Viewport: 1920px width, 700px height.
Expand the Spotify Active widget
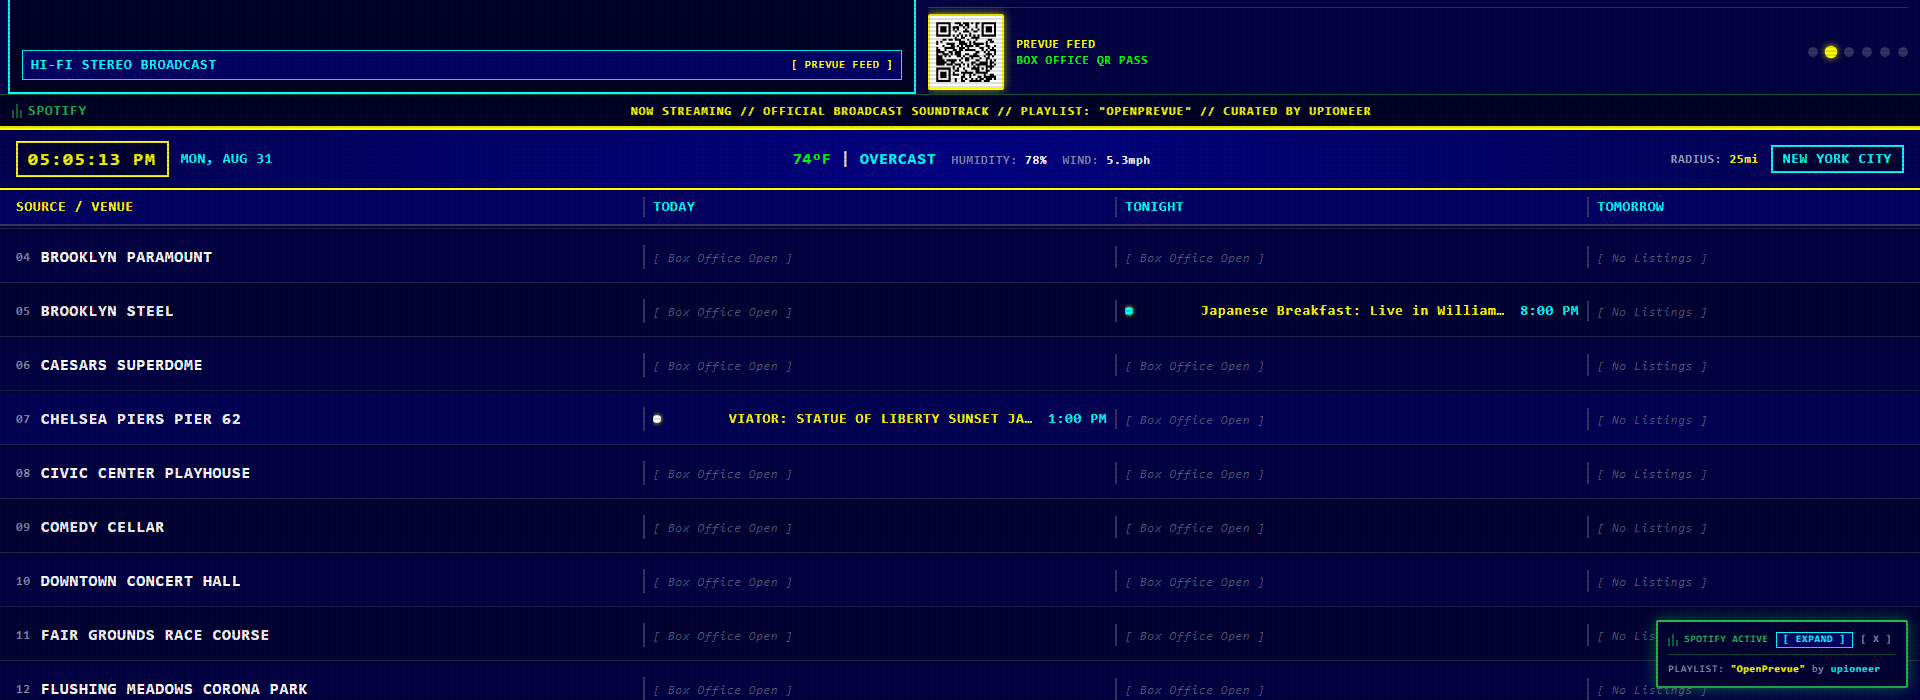tap(1814, 639)
